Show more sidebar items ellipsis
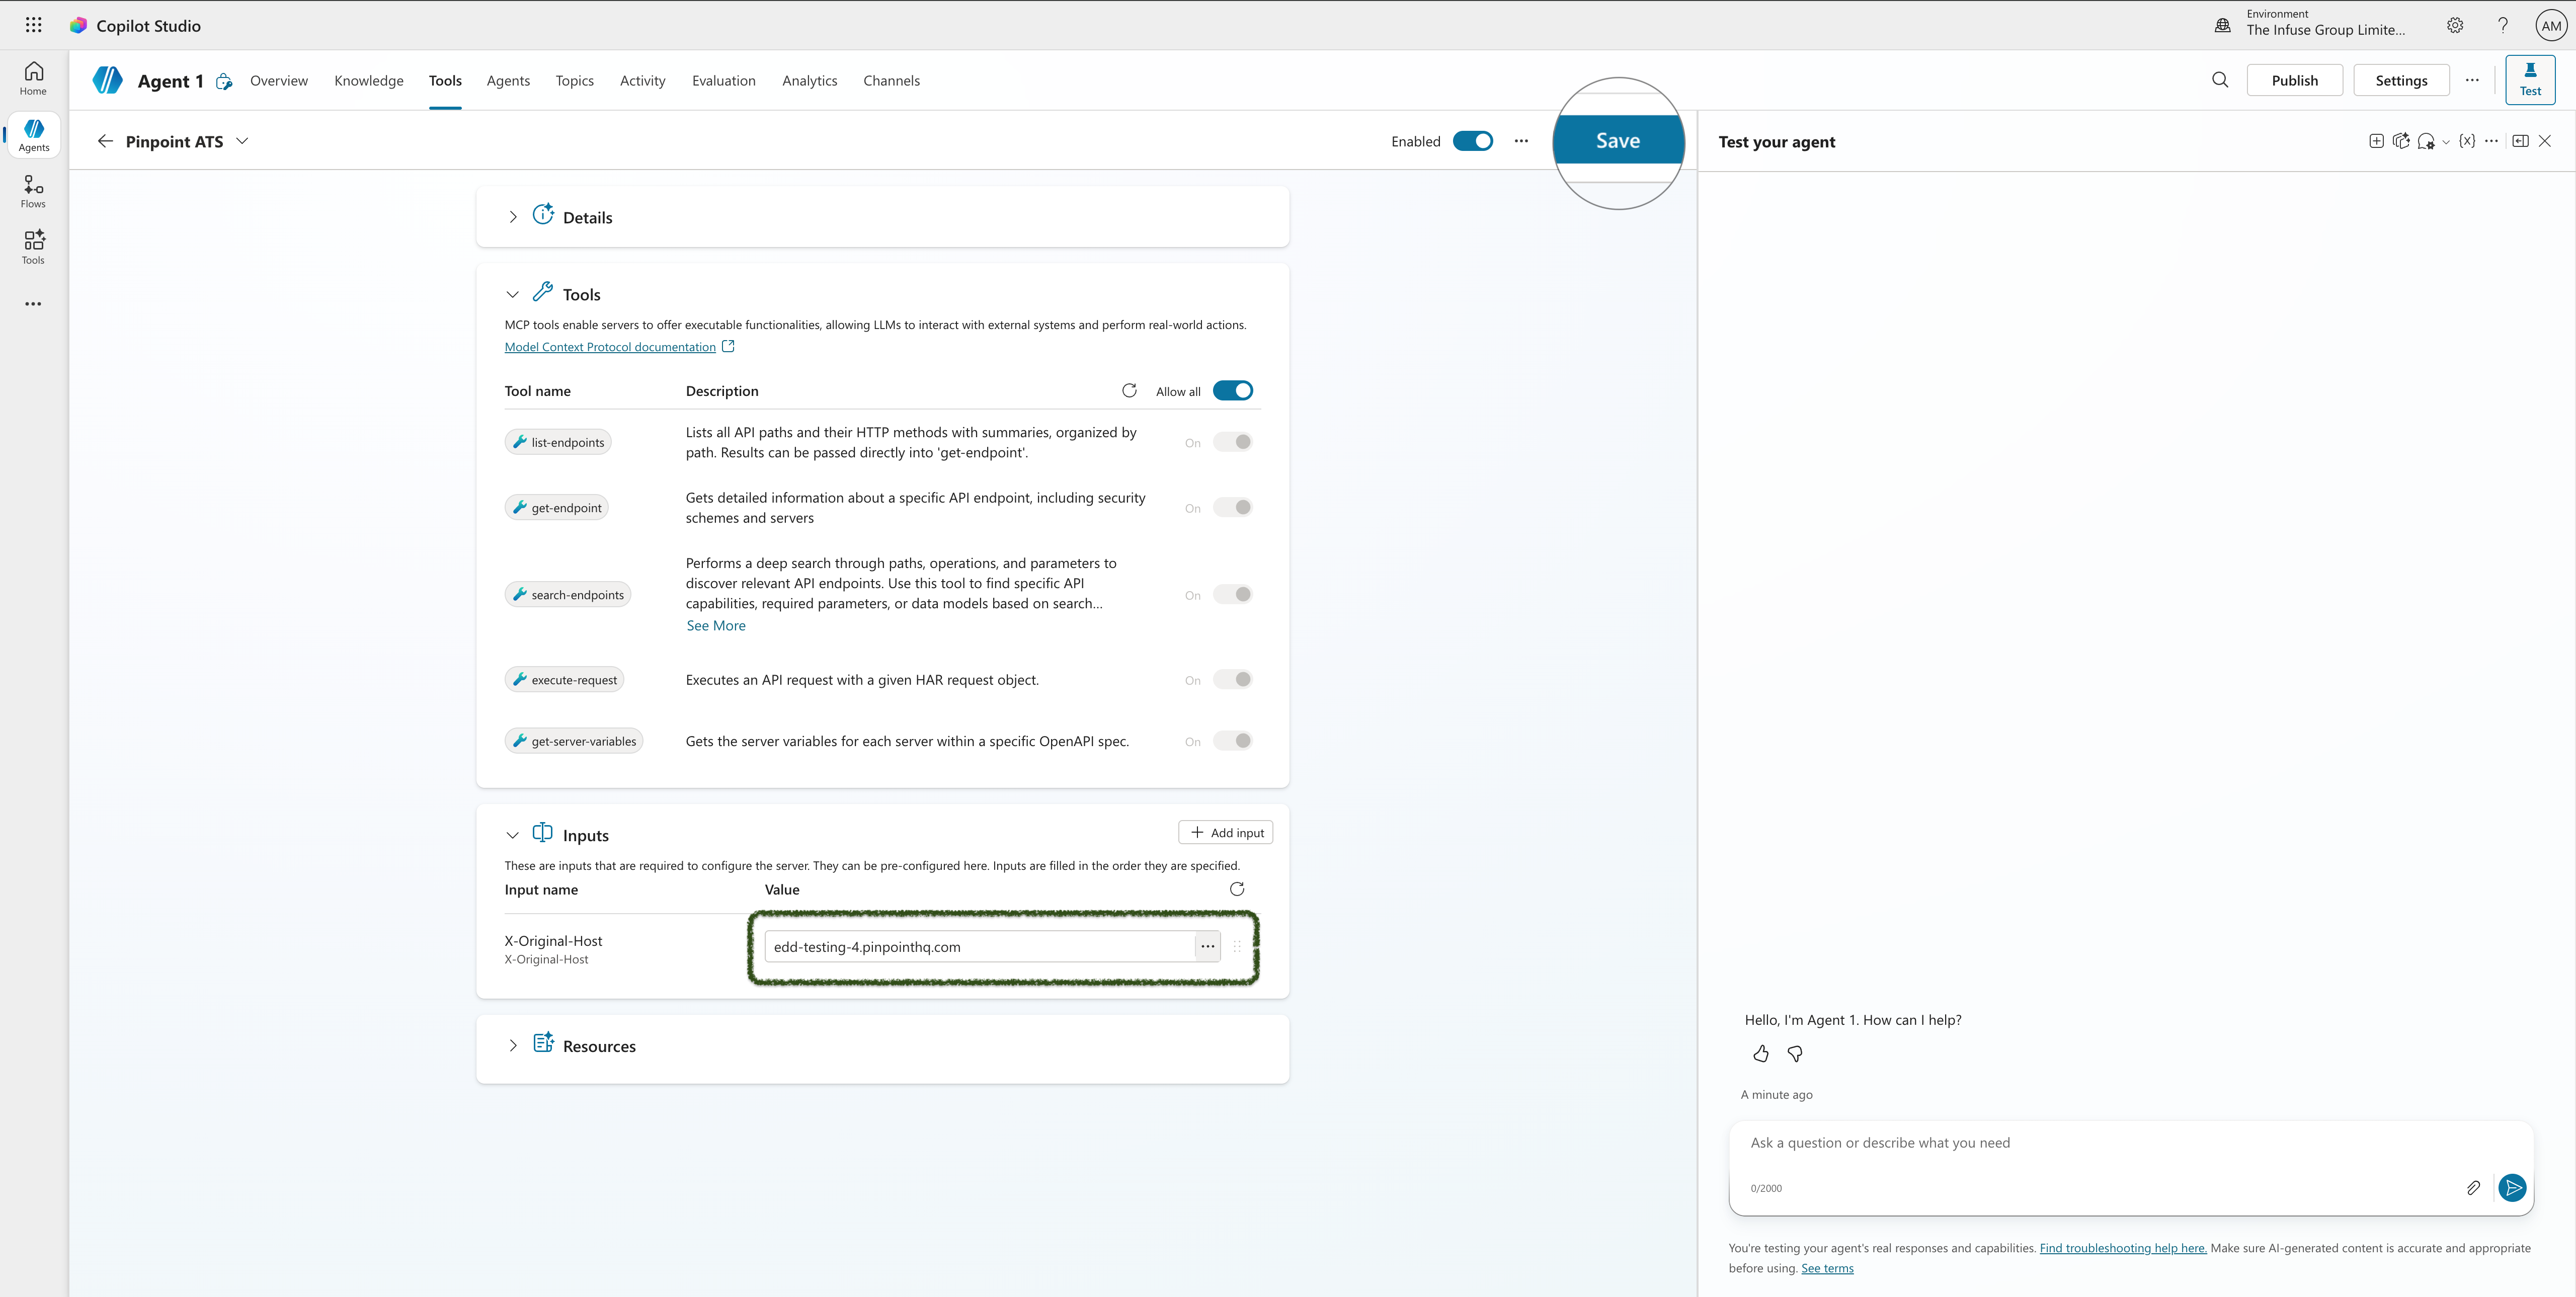This screenshot has height=1297, width=2576. [33, 304]
